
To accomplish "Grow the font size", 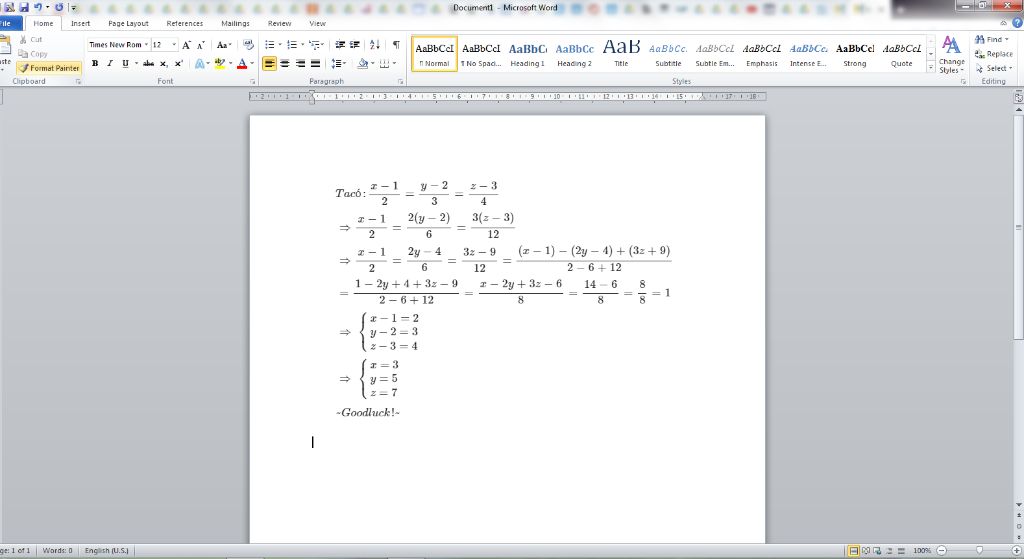I will tap(187, 45).
